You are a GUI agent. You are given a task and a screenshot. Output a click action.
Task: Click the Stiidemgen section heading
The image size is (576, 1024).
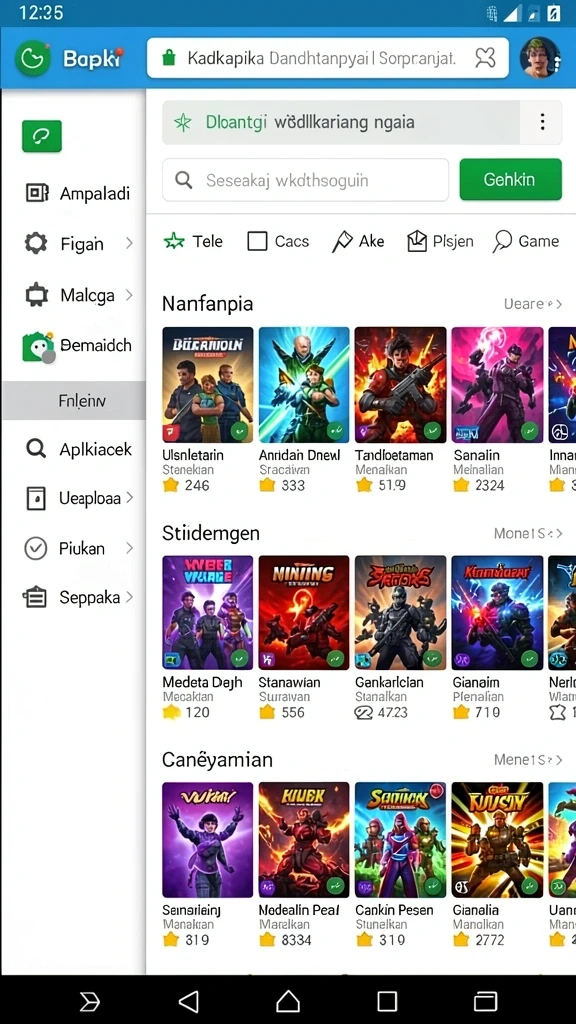(x=211, y=534)
